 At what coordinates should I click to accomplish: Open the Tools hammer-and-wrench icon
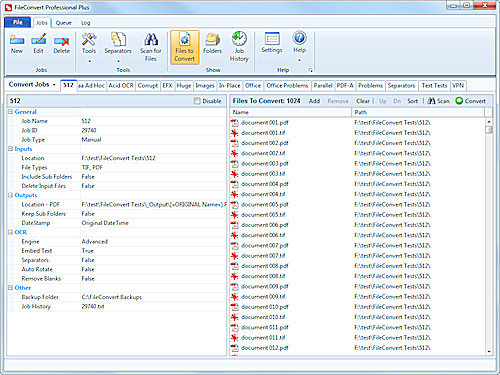(89, 40)
